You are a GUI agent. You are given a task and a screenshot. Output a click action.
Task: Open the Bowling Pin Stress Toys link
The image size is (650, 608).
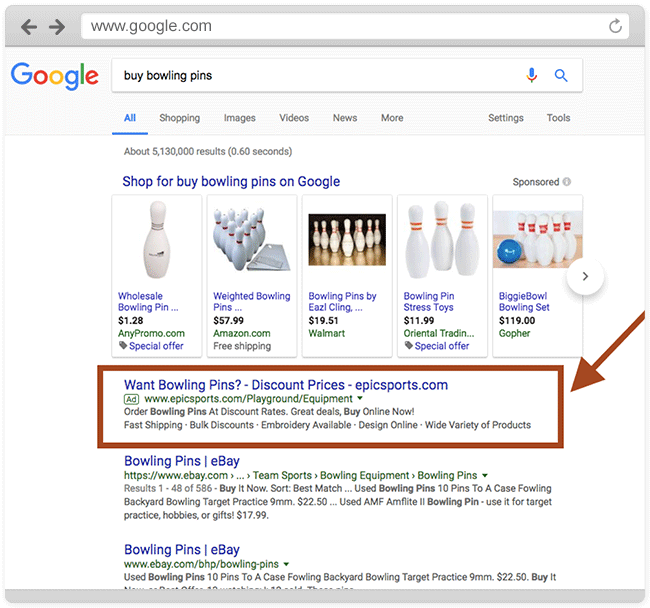coord(429,302)
